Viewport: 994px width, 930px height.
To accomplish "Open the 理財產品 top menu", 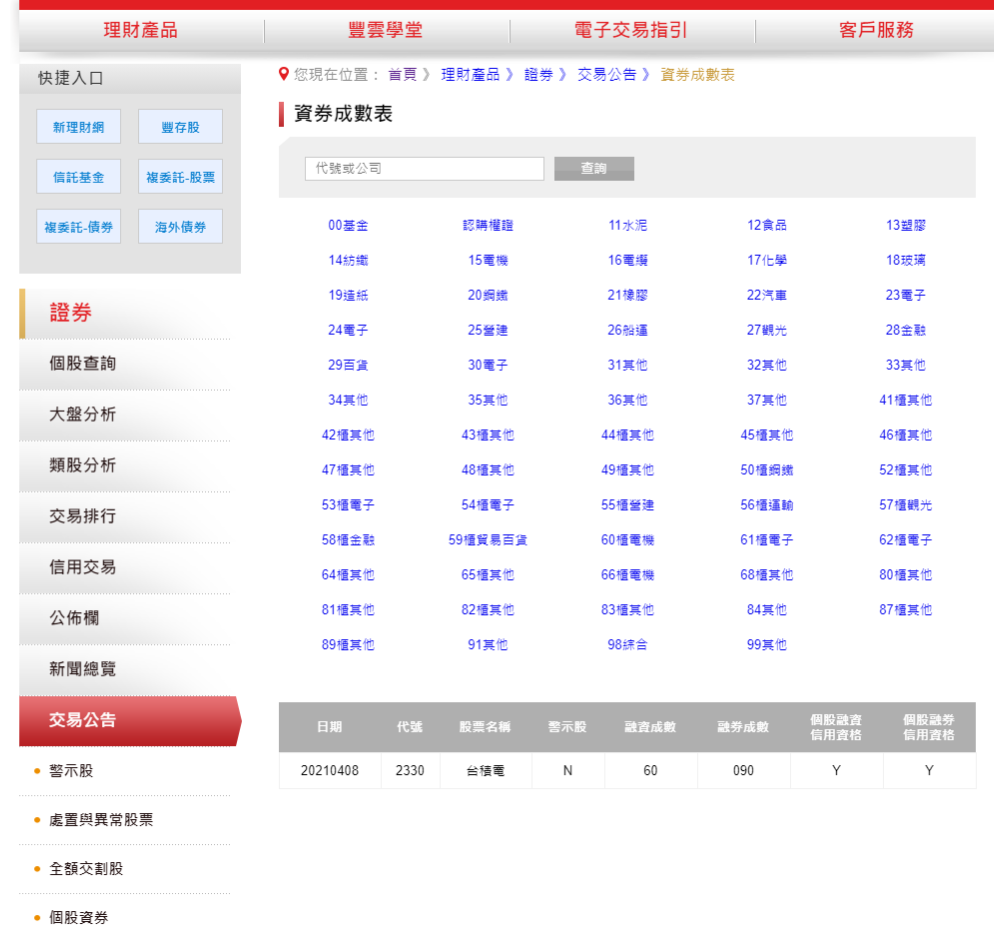I will [x=138, y=30].
